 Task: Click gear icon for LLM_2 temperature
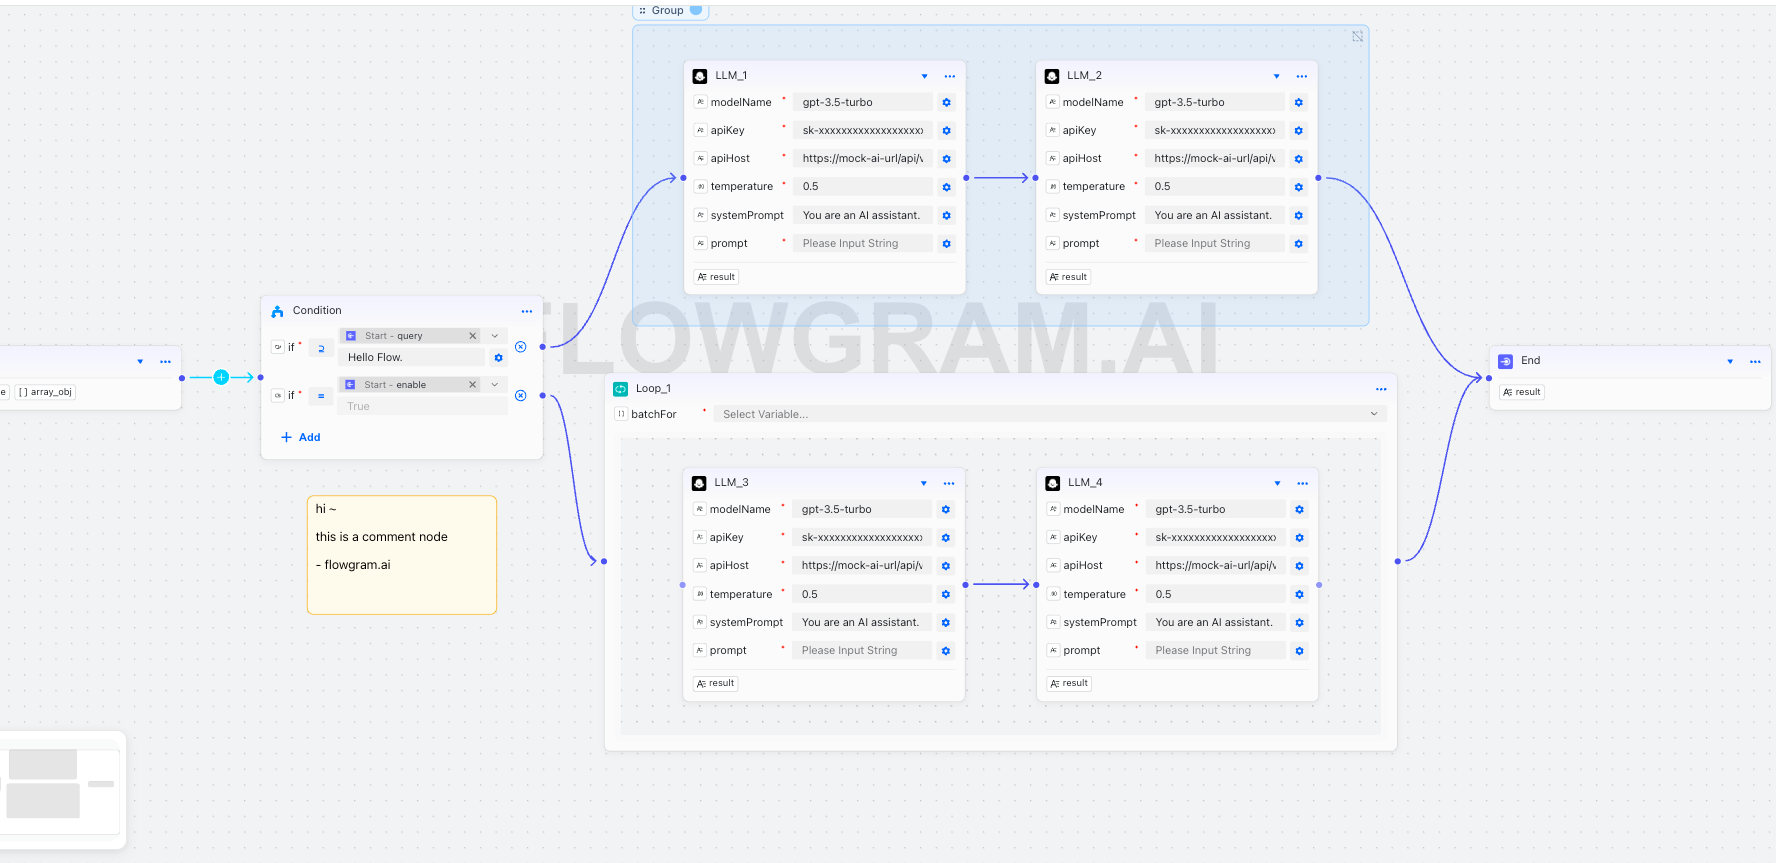1298,187
